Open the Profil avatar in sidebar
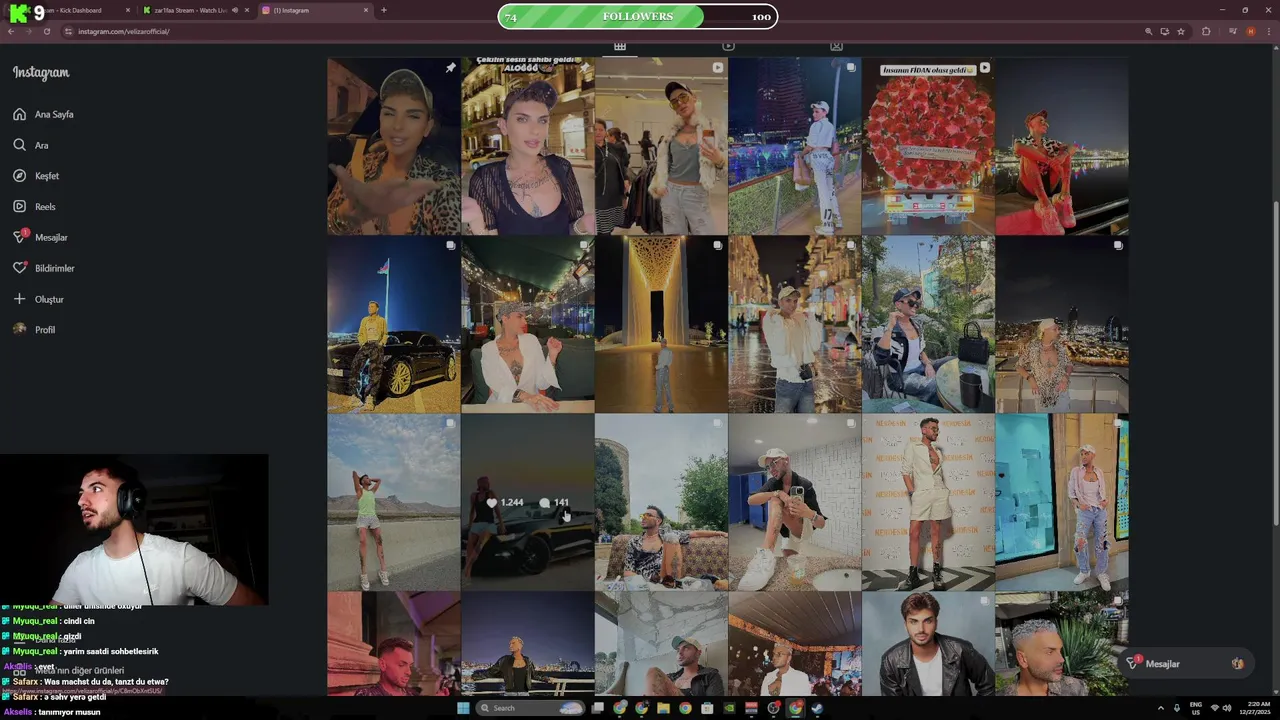The width and height of the screenshot is (1280, 720). point(19,329)
